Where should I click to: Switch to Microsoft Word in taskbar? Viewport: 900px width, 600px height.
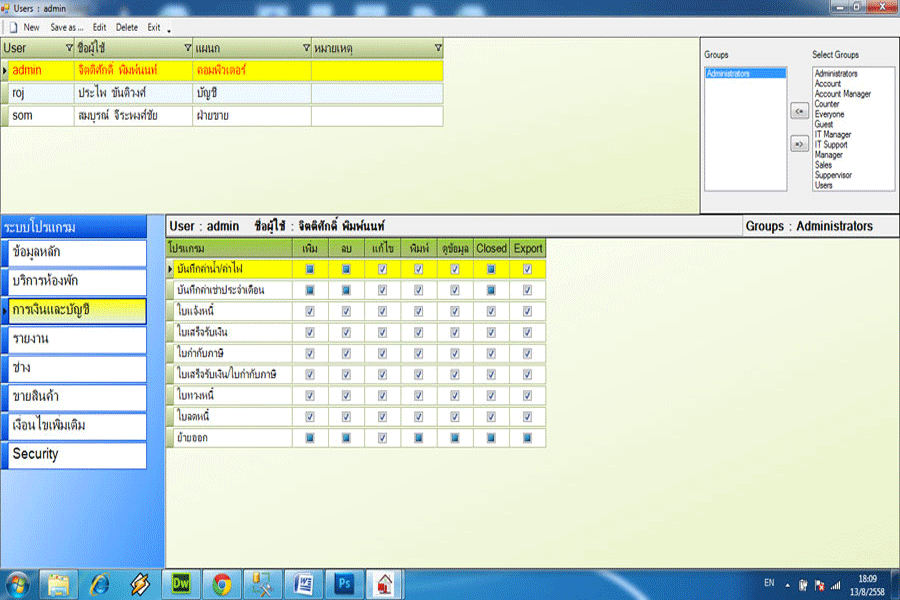tap(303, 581)
